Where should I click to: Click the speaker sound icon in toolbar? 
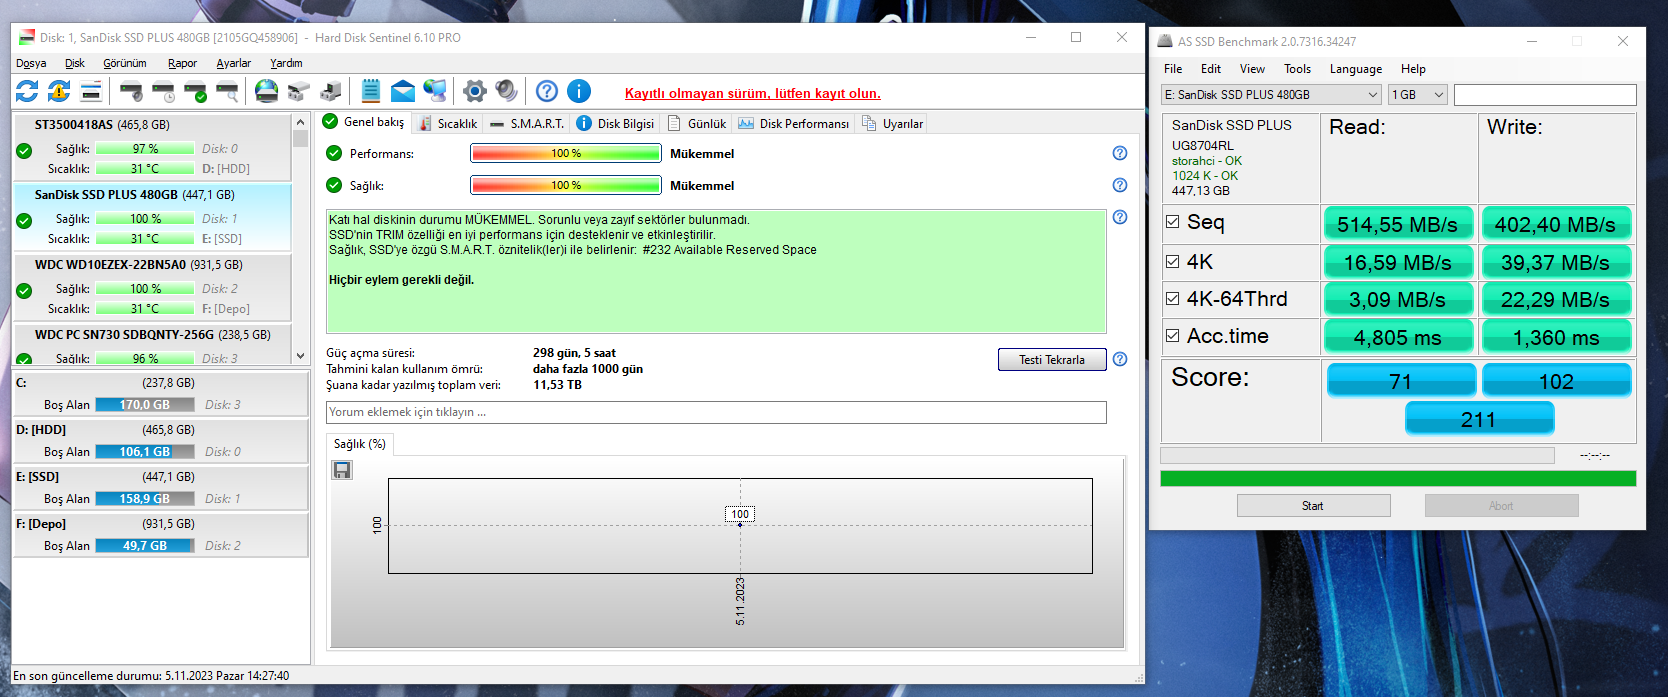click(507, 91)
